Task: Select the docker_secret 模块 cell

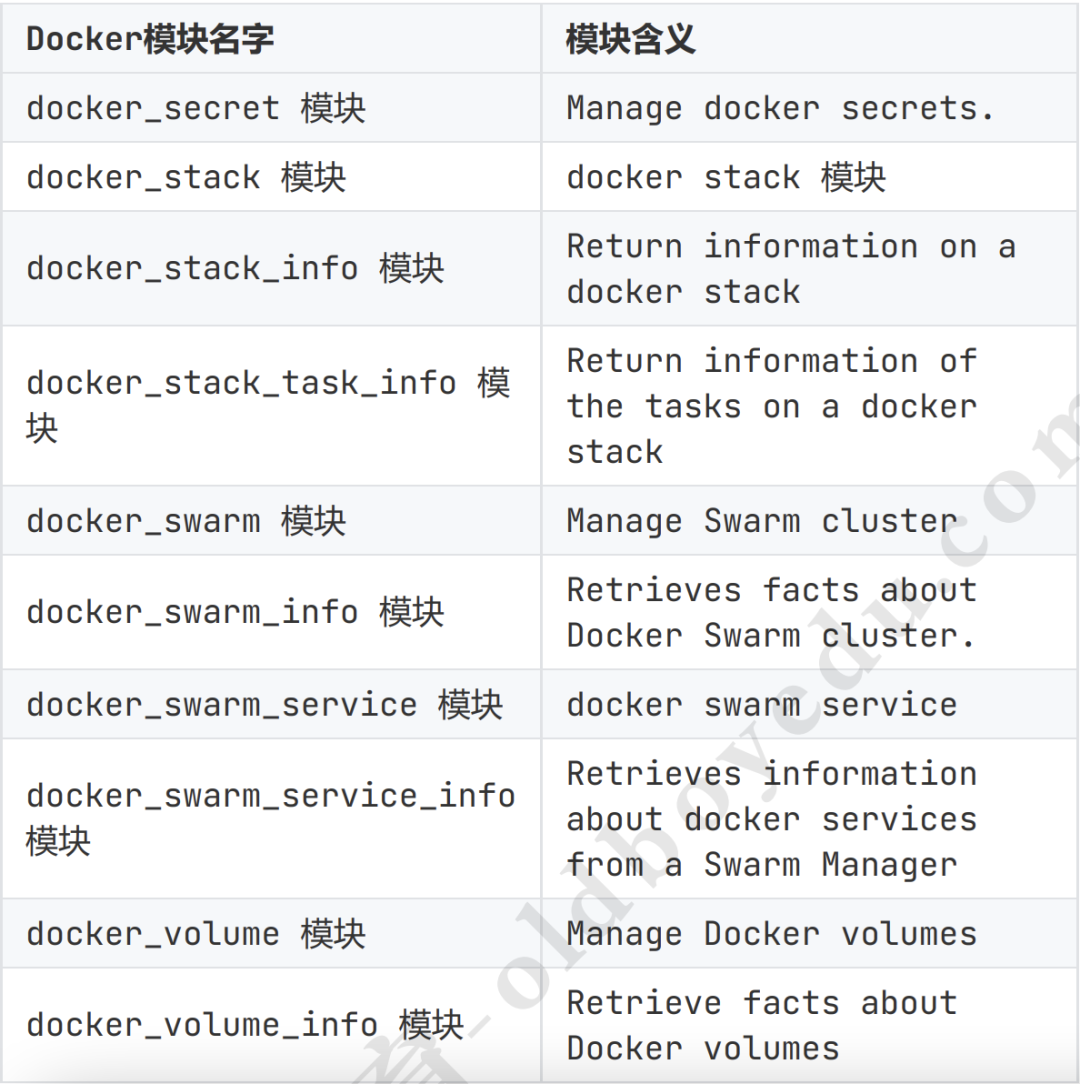Action: click(x=196, y=108)
